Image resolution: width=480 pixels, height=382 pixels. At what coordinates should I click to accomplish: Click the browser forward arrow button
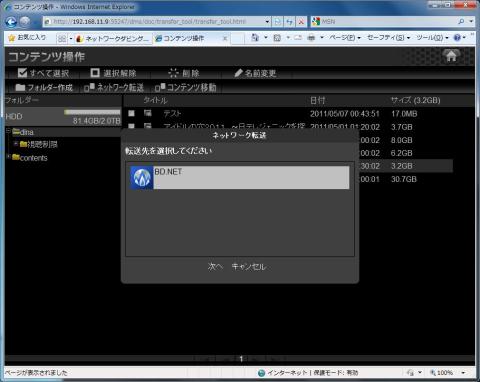[25, 22]
